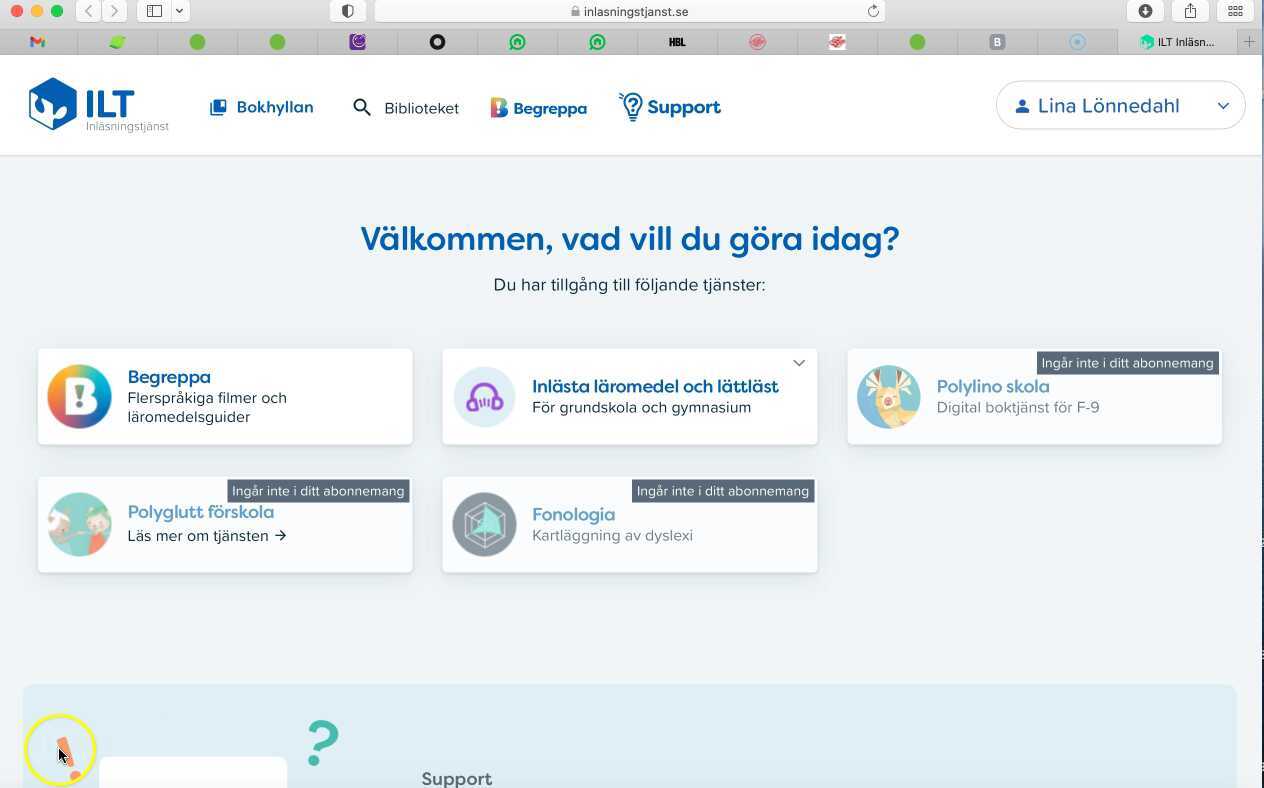Viewport: 1264px width, 788px height.
Task: Expand the Inlästa läromedel card chevron
Action: pos(798,362)
